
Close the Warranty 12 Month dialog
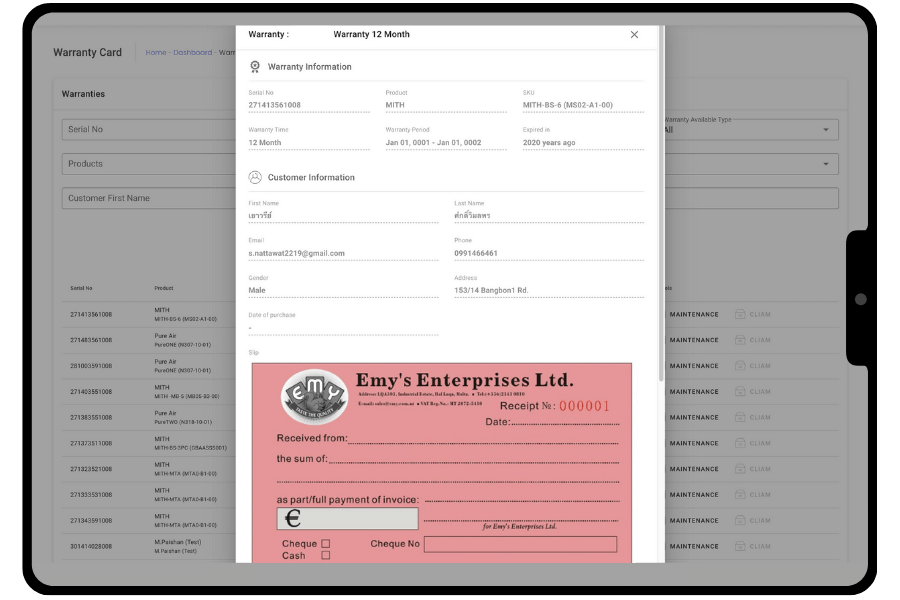[x=634, y=35]
